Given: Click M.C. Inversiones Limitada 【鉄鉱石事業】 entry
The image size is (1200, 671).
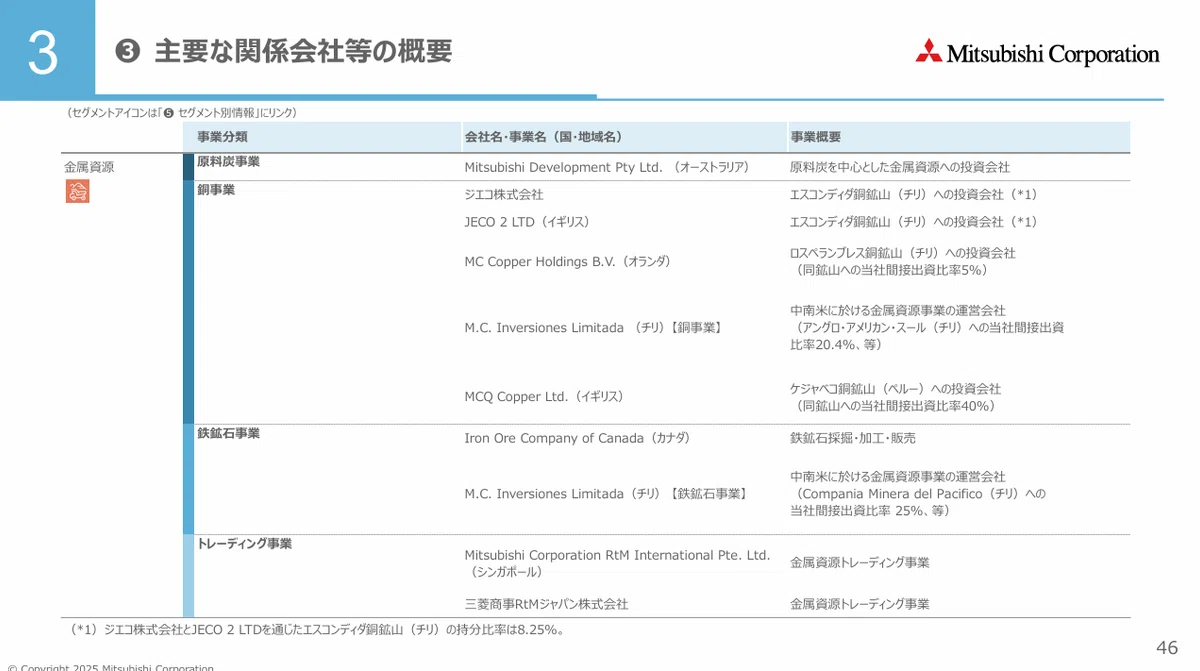Looking at the screenshot, I should click(x=606, y=493).
